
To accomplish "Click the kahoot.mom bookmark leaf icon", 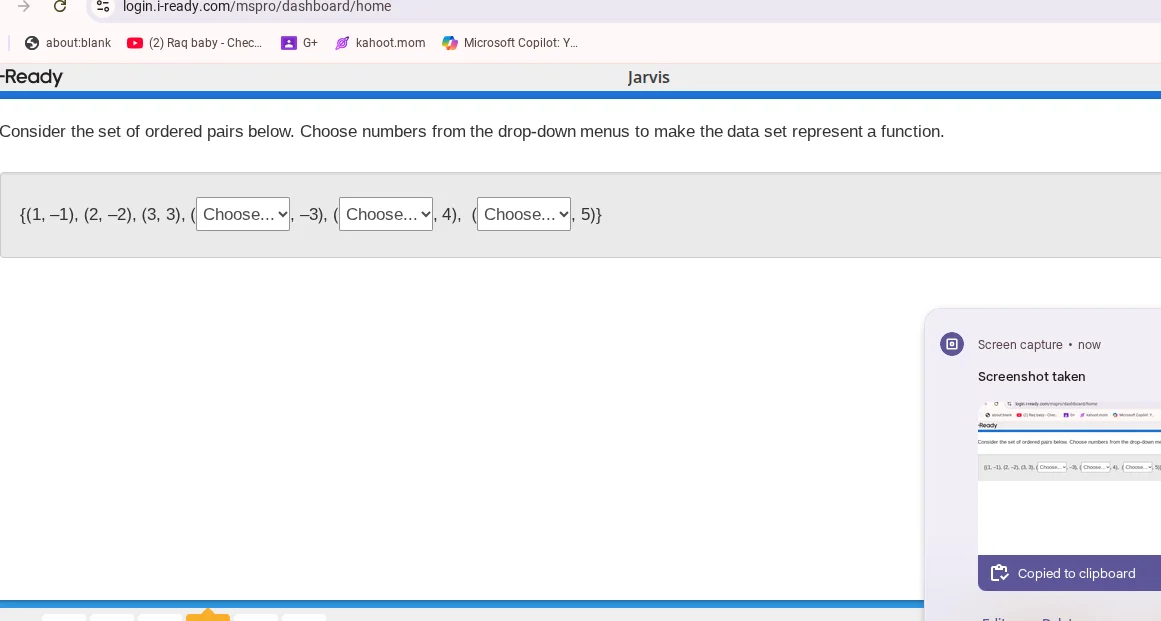I will [x=341, y=43].
